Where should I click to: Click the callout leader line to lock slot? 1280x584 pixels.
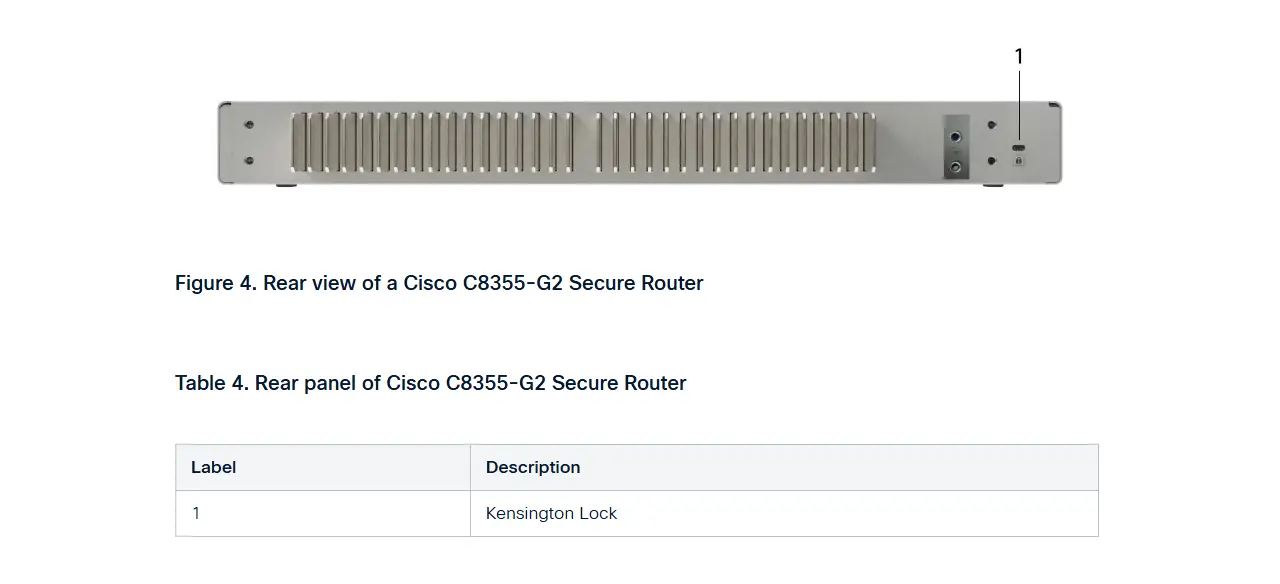click(1019, 105)
